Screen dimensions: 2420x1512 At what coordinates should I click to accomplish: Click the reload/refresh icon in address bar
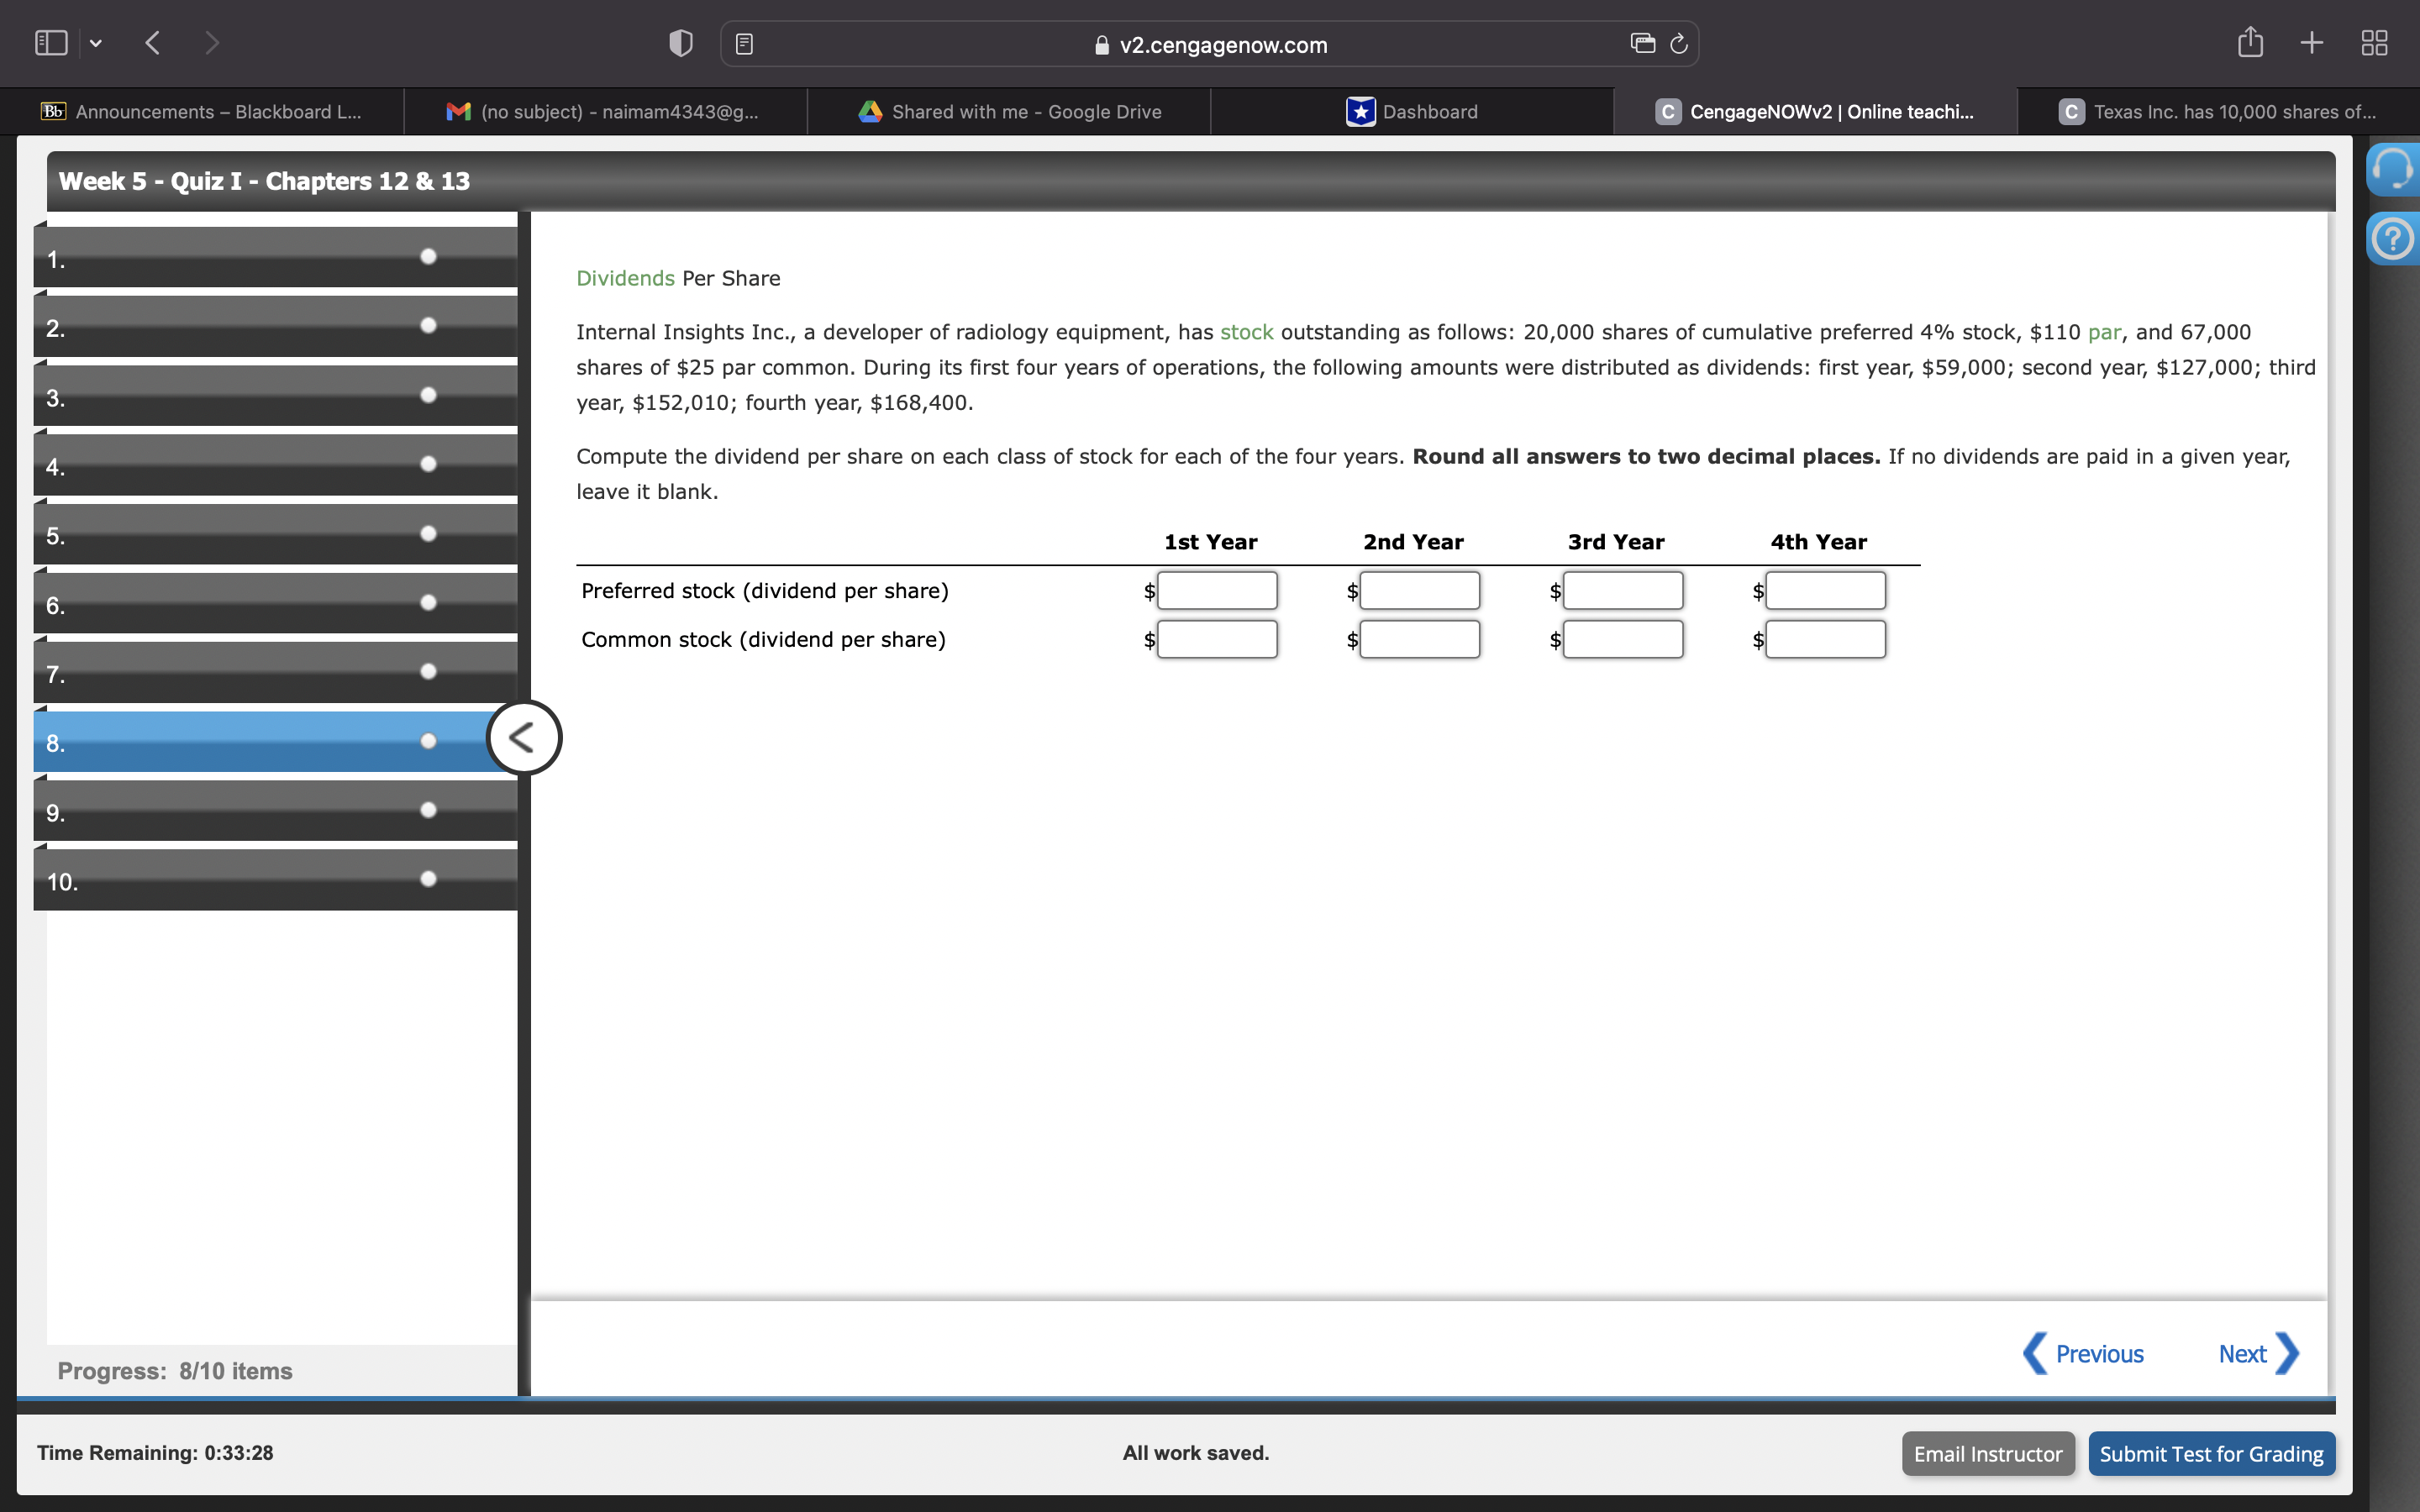[1680, 44]
